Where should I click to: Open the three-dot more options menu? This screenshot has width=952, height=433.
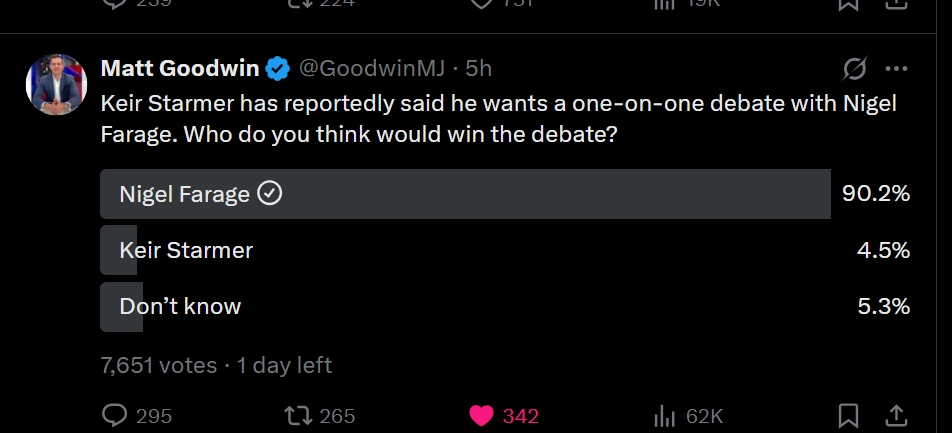(x=897, y=69)
